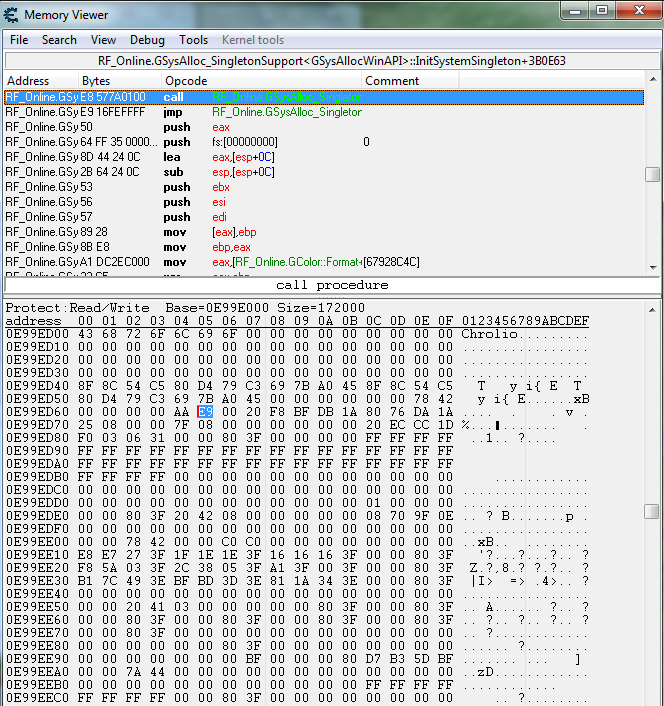This screenshot has width=664, height=706.
Task: Open the Debug menu
Action: pyautogui.click(x=147, y=40)
